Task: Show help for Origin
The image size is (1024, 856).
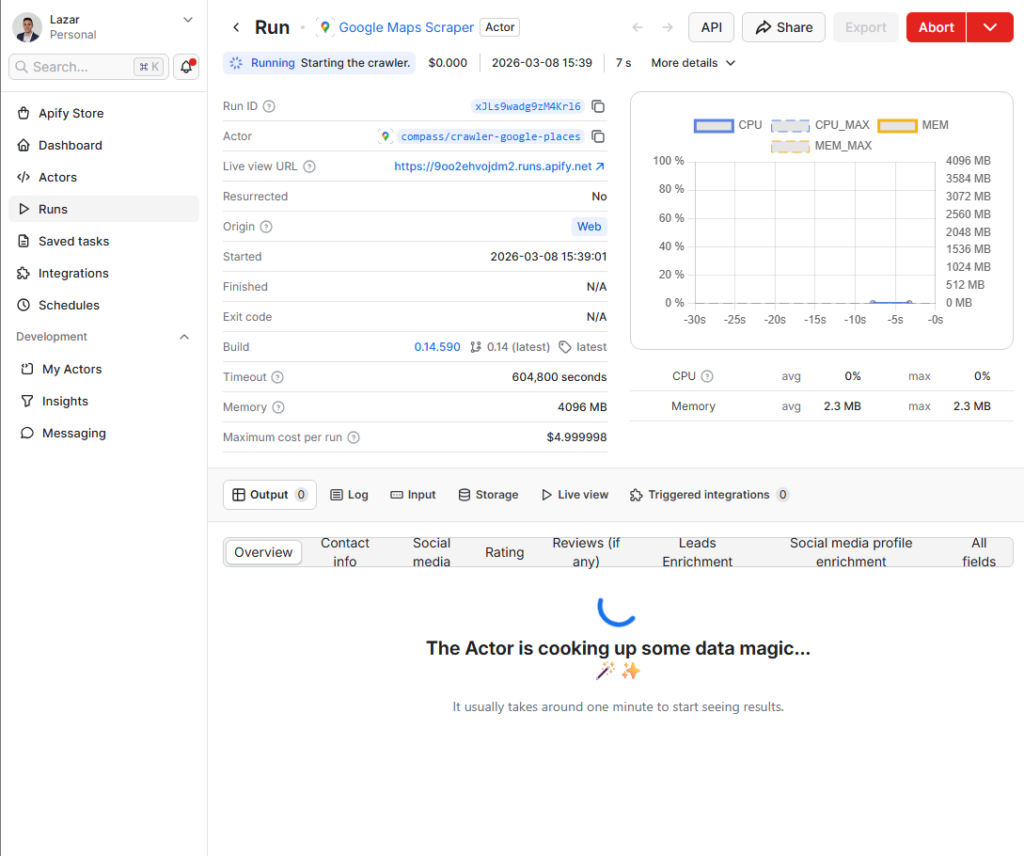Action: [x=266, y=227]
